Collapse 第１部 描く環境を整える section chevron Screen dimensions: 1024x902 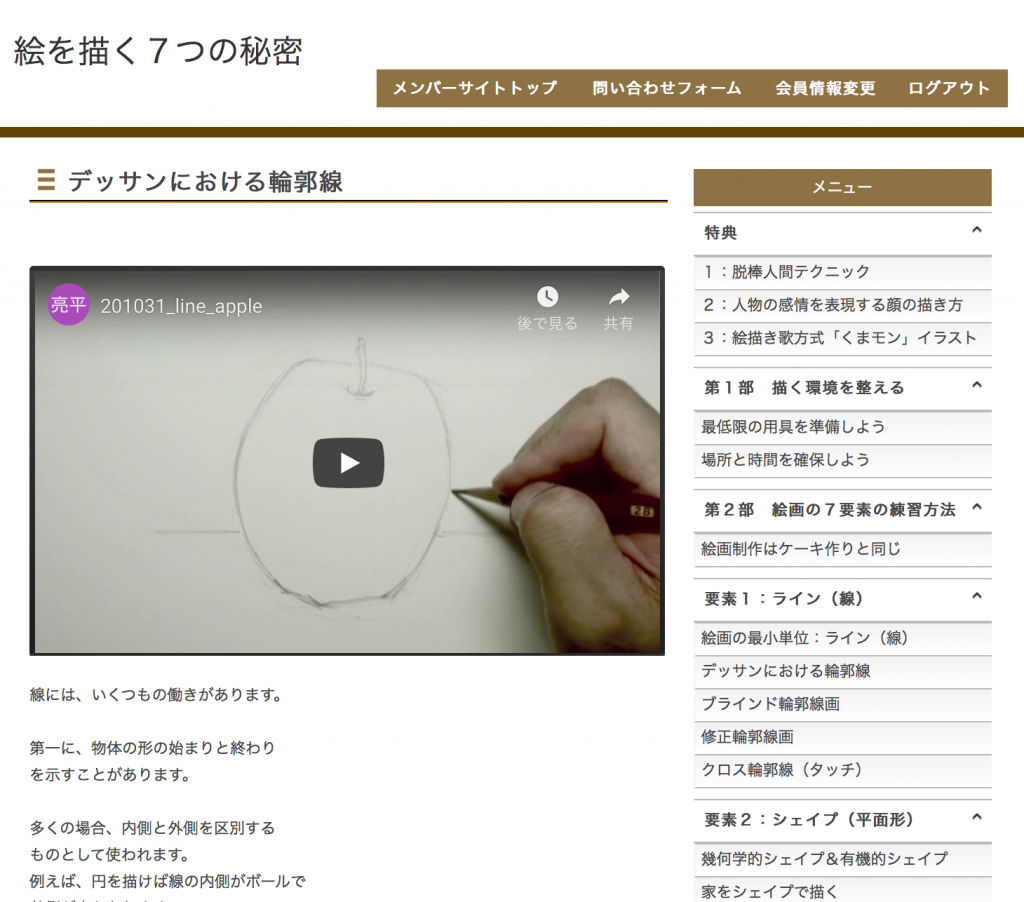(x=977, y=385)
